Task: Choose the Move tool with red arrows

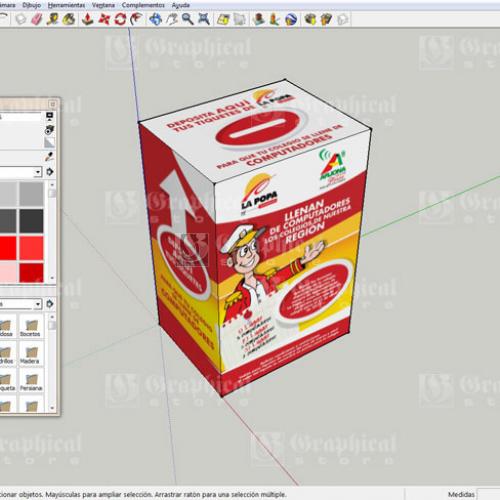Action: (104, 19)
